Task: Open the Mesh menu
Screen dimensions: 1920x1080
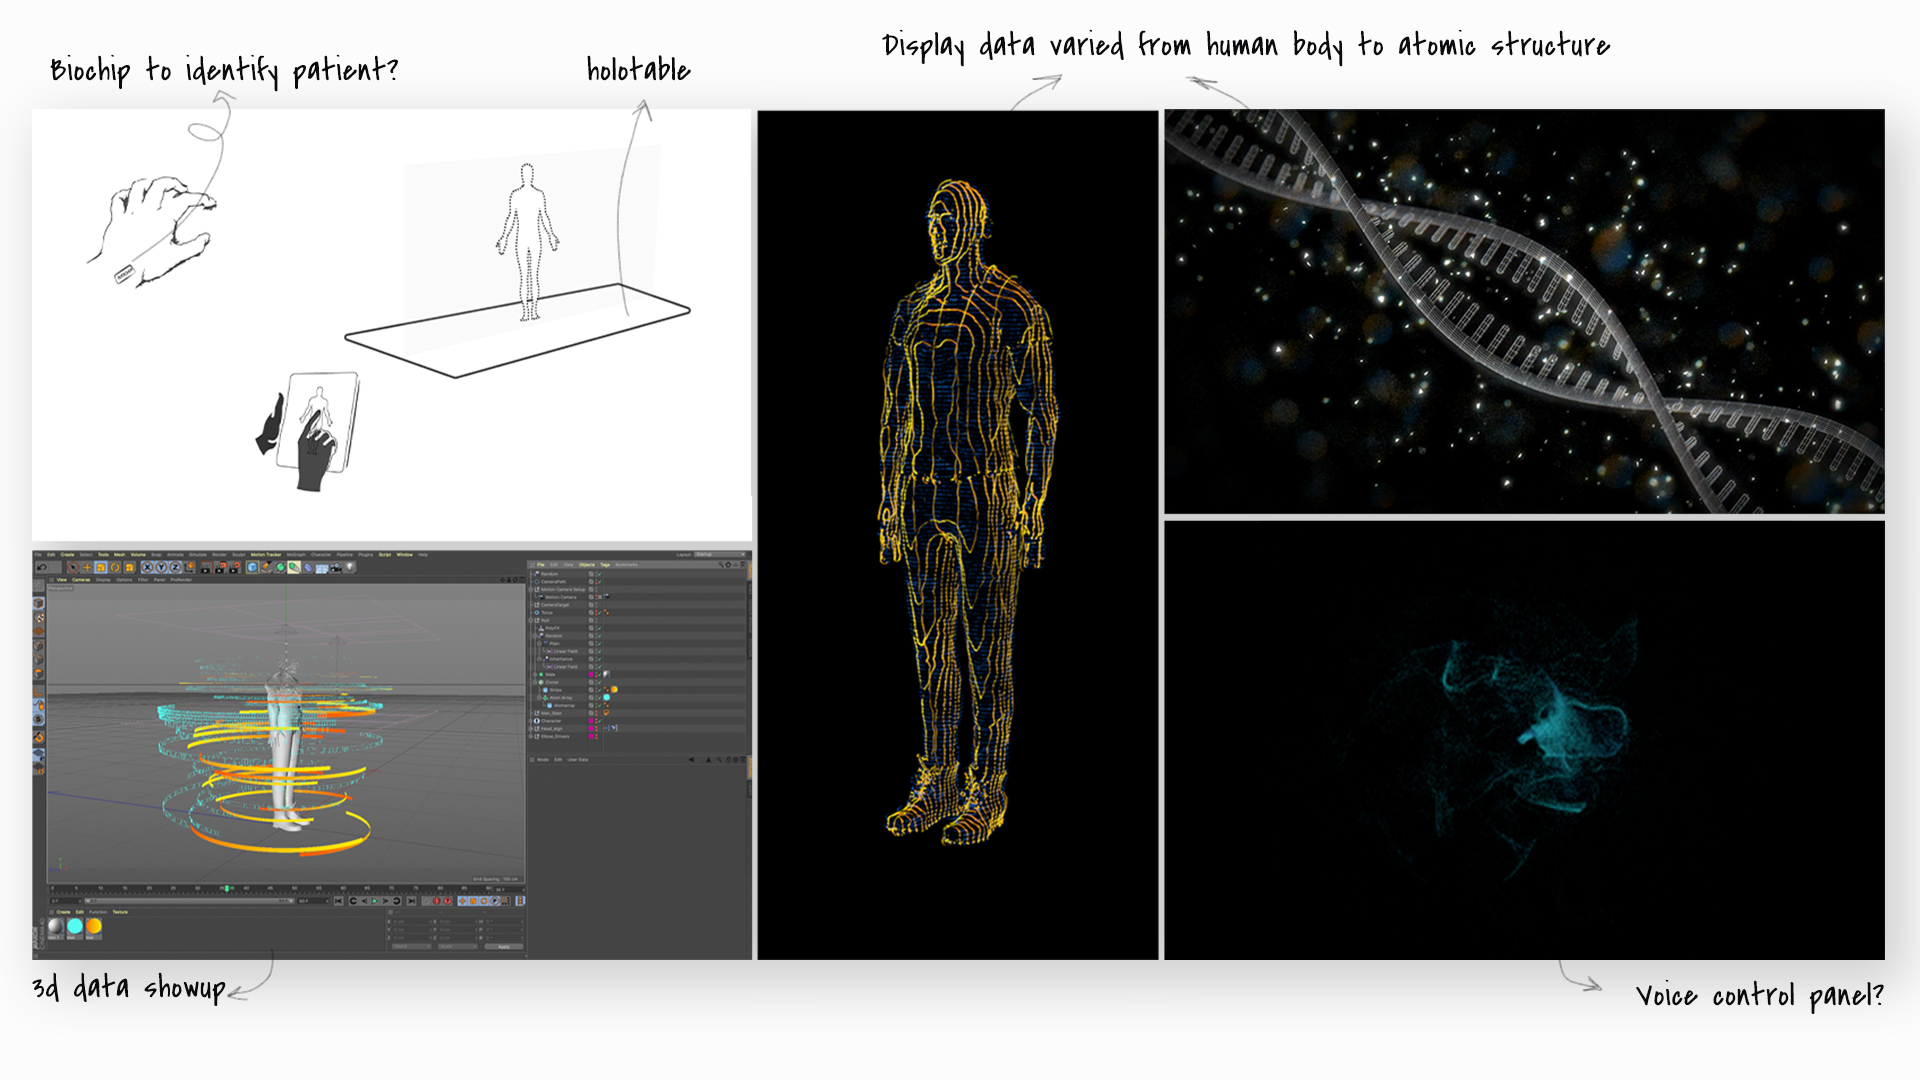Action: pyautogui.click(x=120, y=555)
